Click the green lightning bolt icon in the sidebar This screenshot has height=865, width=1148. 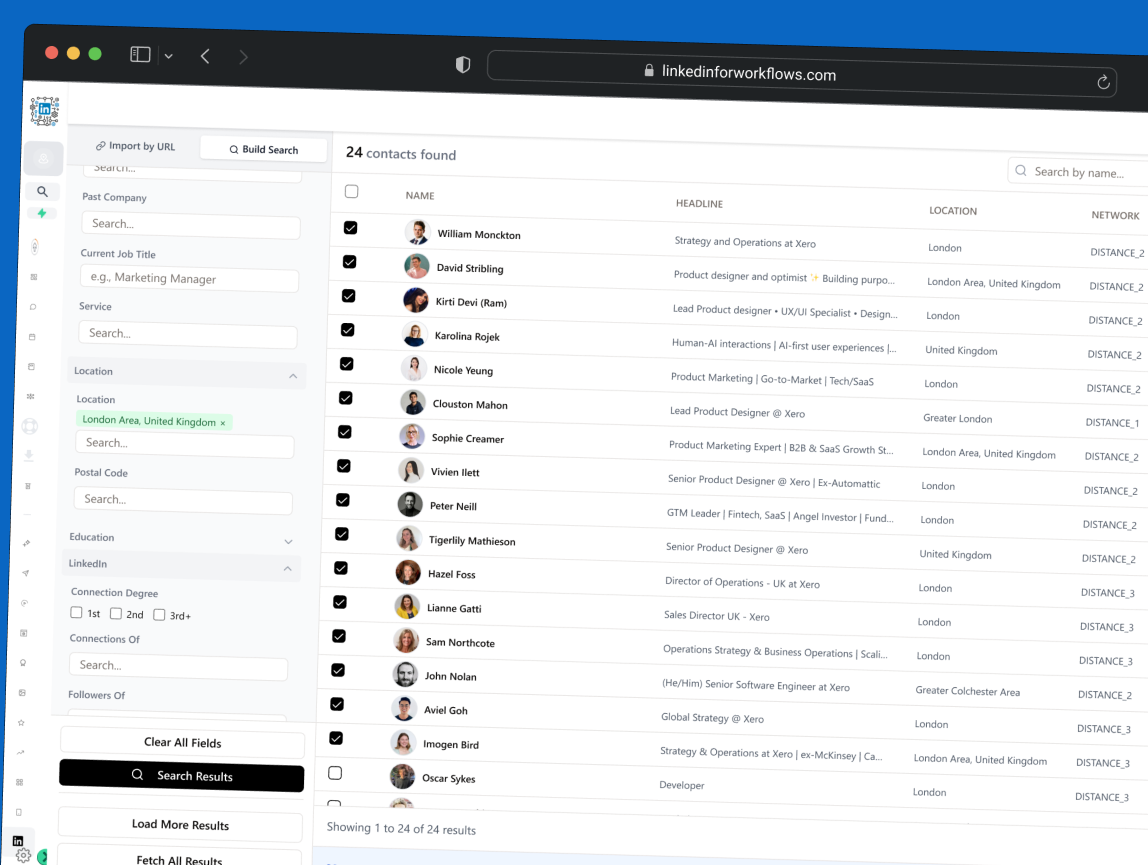42,214
